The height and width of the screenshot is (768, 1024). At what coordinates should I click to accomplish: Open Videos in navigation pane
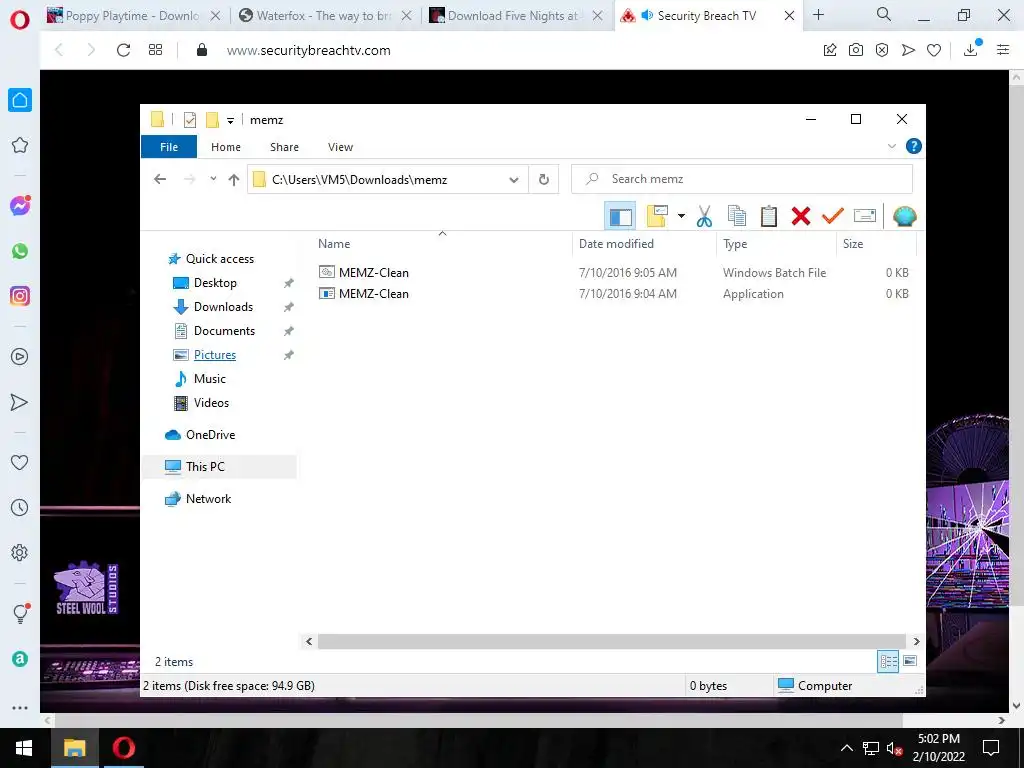[211, 403]
